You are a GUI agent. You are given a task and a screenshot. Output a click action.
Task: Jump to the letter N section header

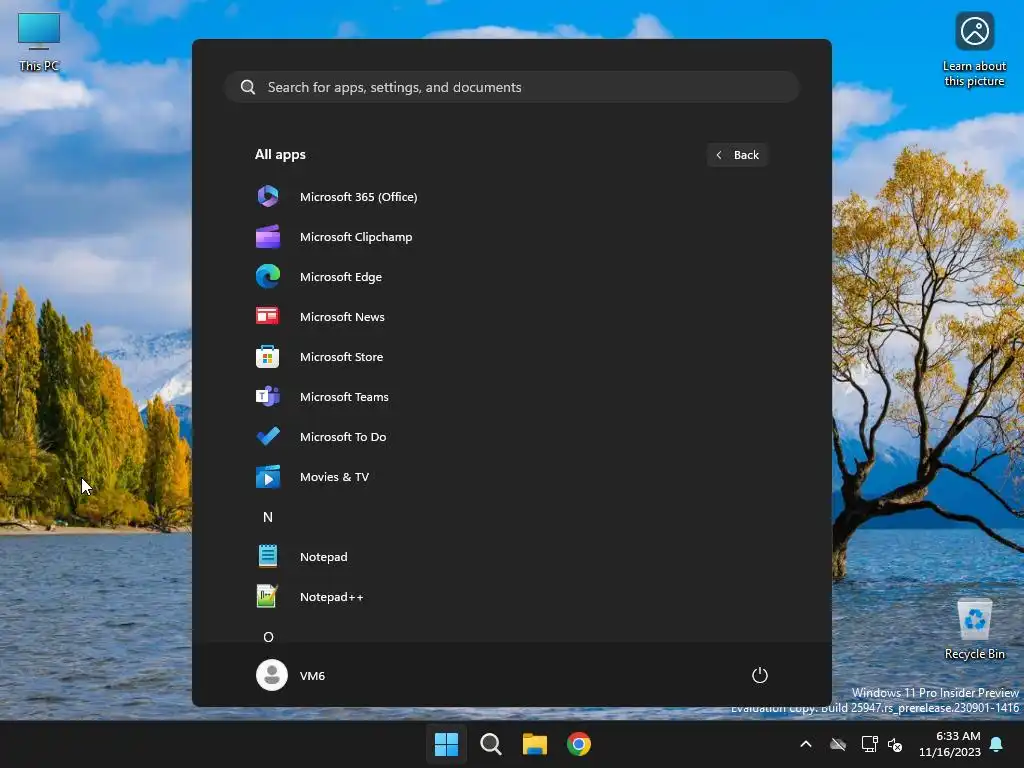pos(268,517)
